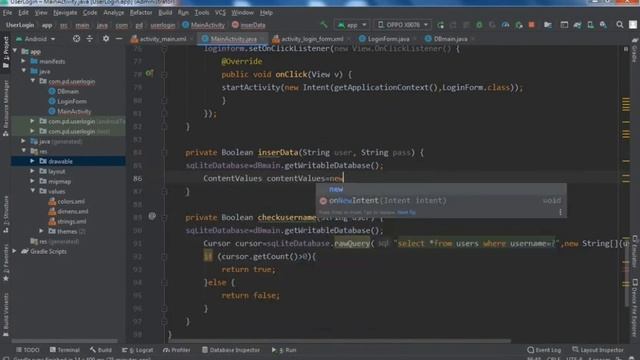Viewport: 640px width, 360px height.
Task: Click the green Debug bug icon
Action: [479, 25]
